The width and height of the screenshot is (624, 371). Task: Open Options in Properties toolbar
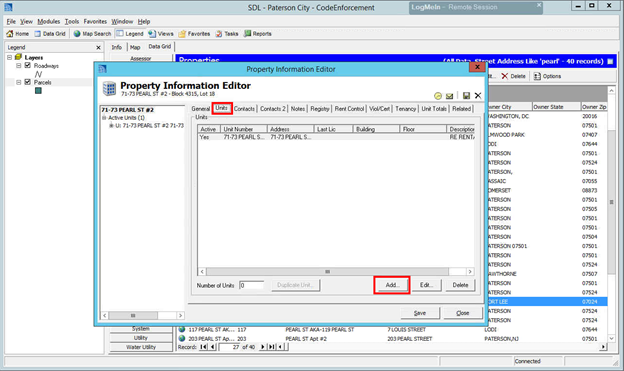(x=547, y=76)
